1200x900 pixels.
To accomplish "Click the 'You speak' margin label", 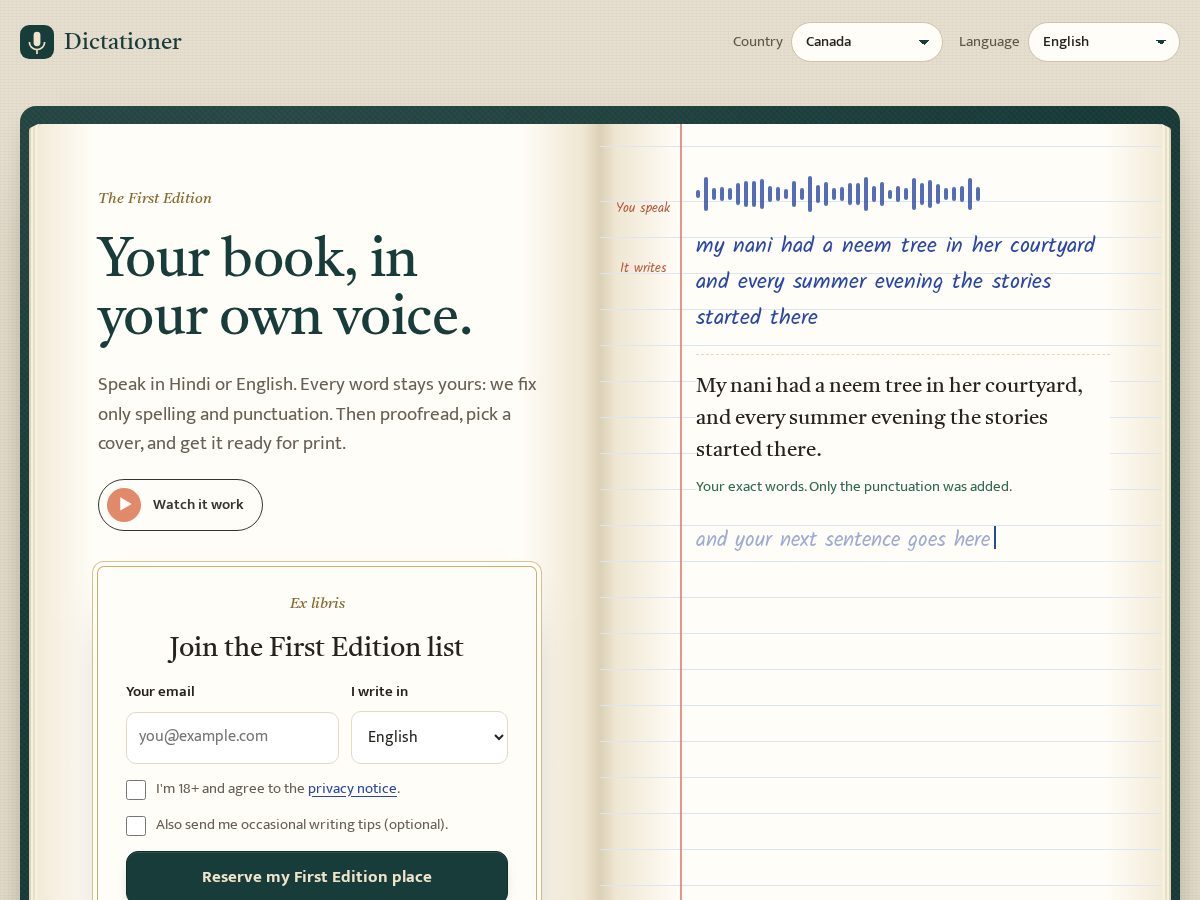I will click(x=643, y=208).
